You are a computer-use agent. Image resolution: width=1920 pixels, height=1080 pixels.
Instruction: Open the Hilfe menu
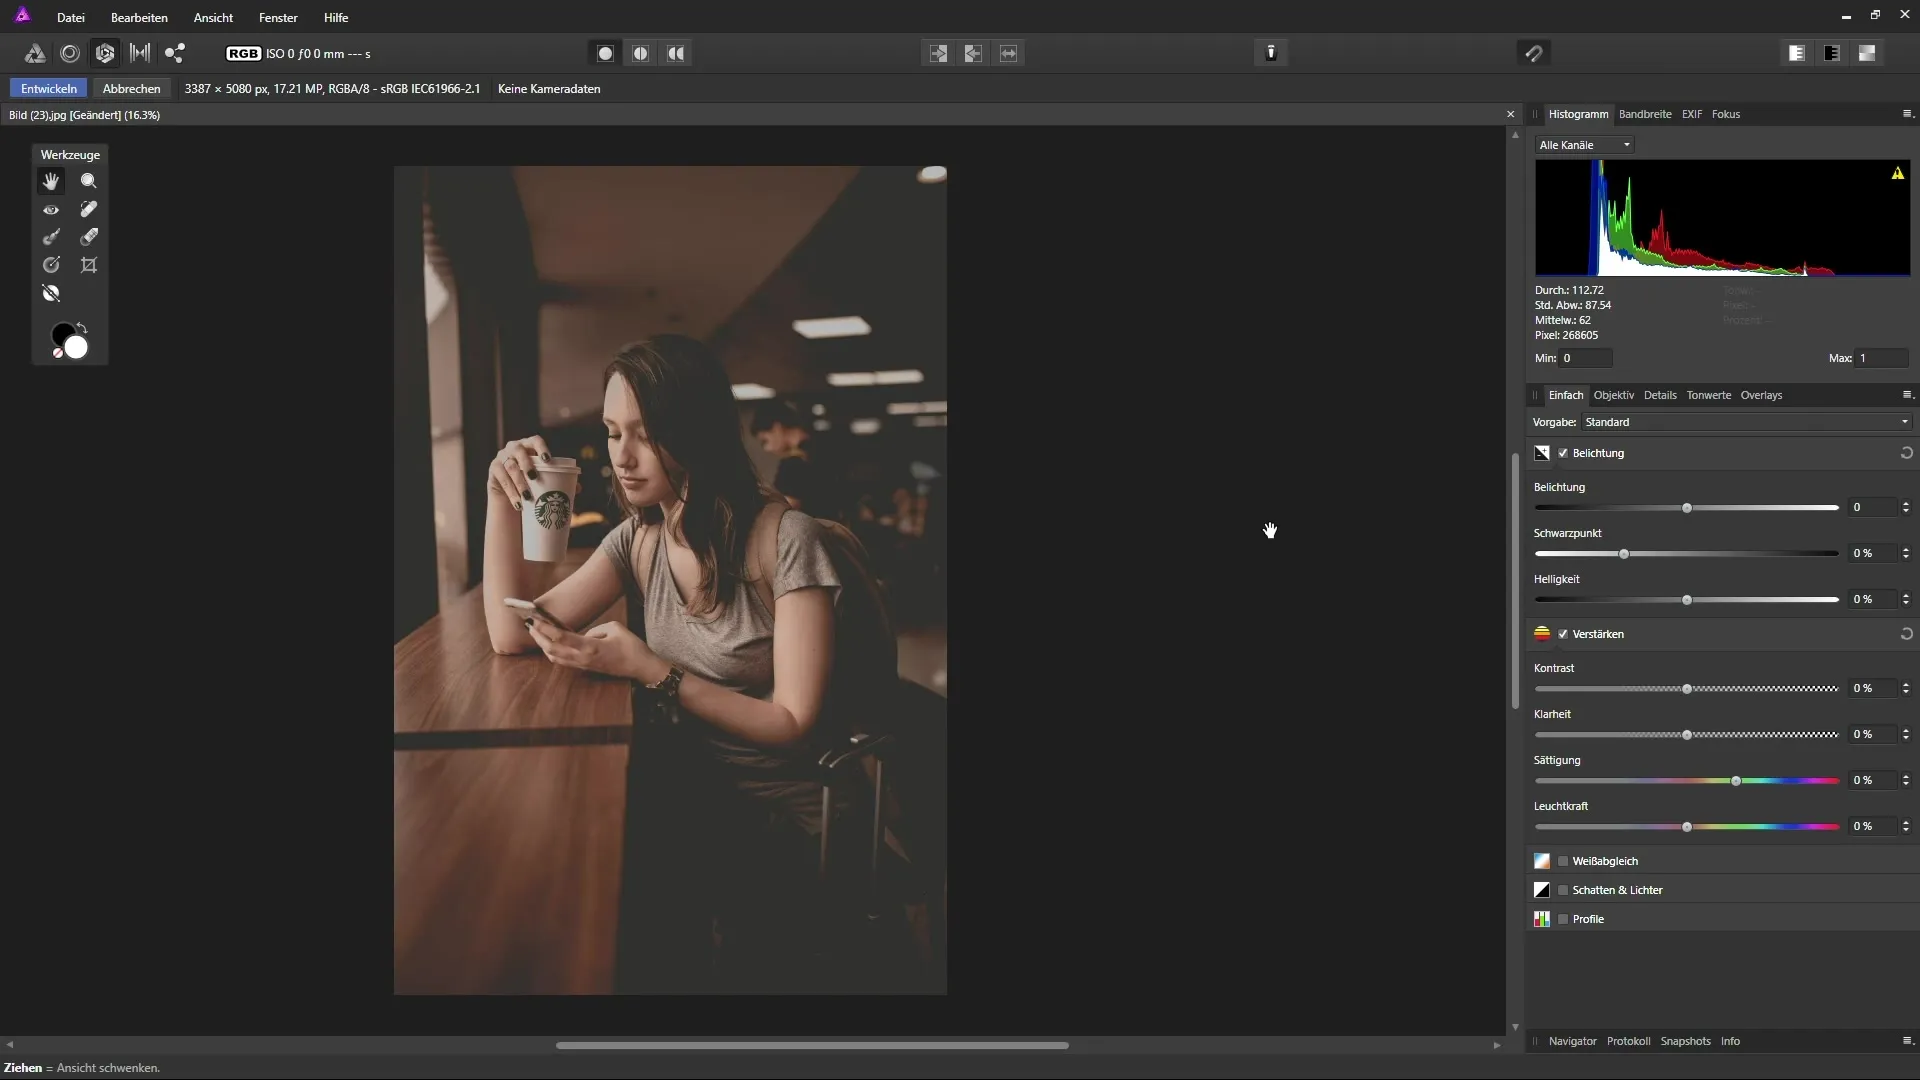pos(336,18)
